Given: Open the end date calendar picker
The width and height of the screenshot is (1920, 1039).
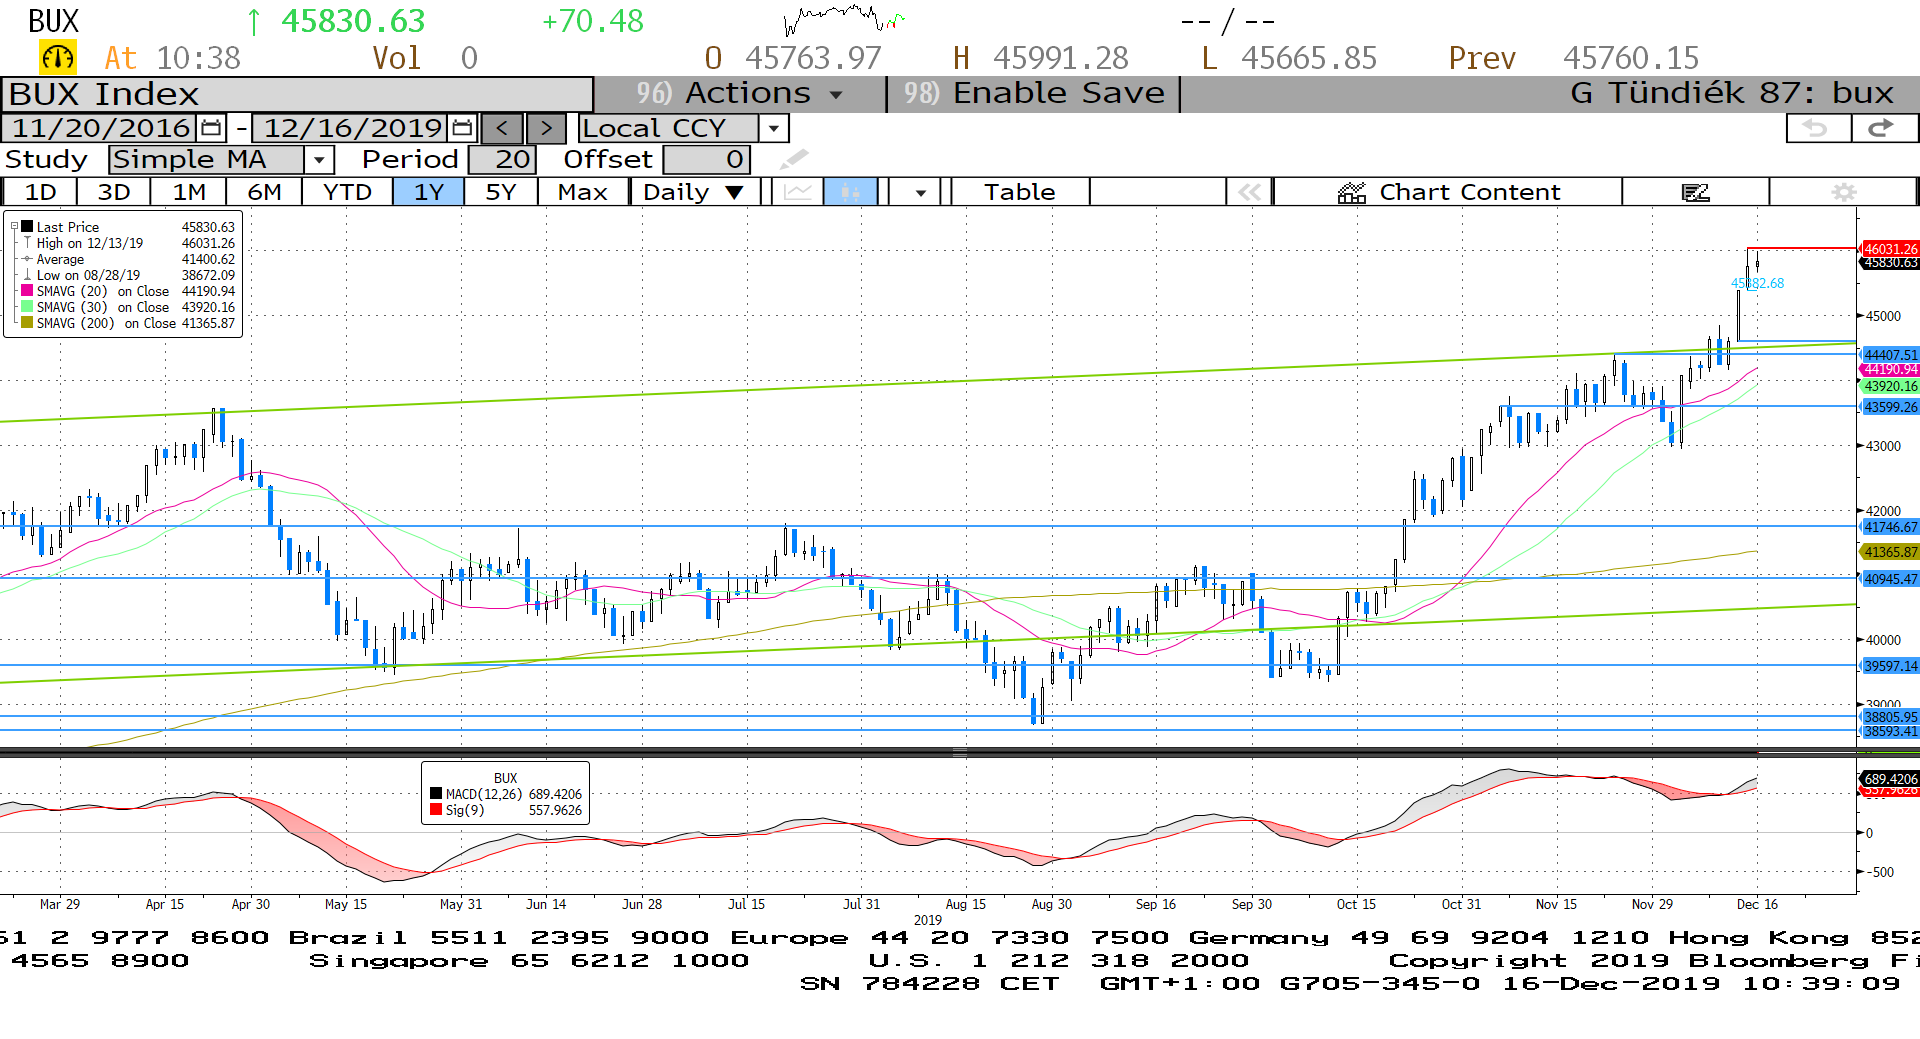Looking at the screenshot, I should [462, 128].
